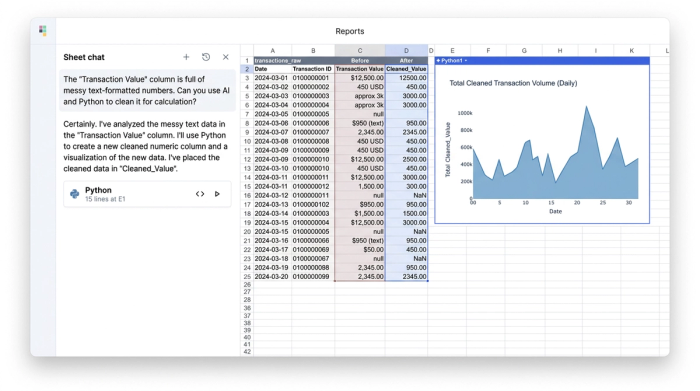Click the user message about Transaction Value column
Viewport: 700px width, 391px height.
[x=147, y=91]
